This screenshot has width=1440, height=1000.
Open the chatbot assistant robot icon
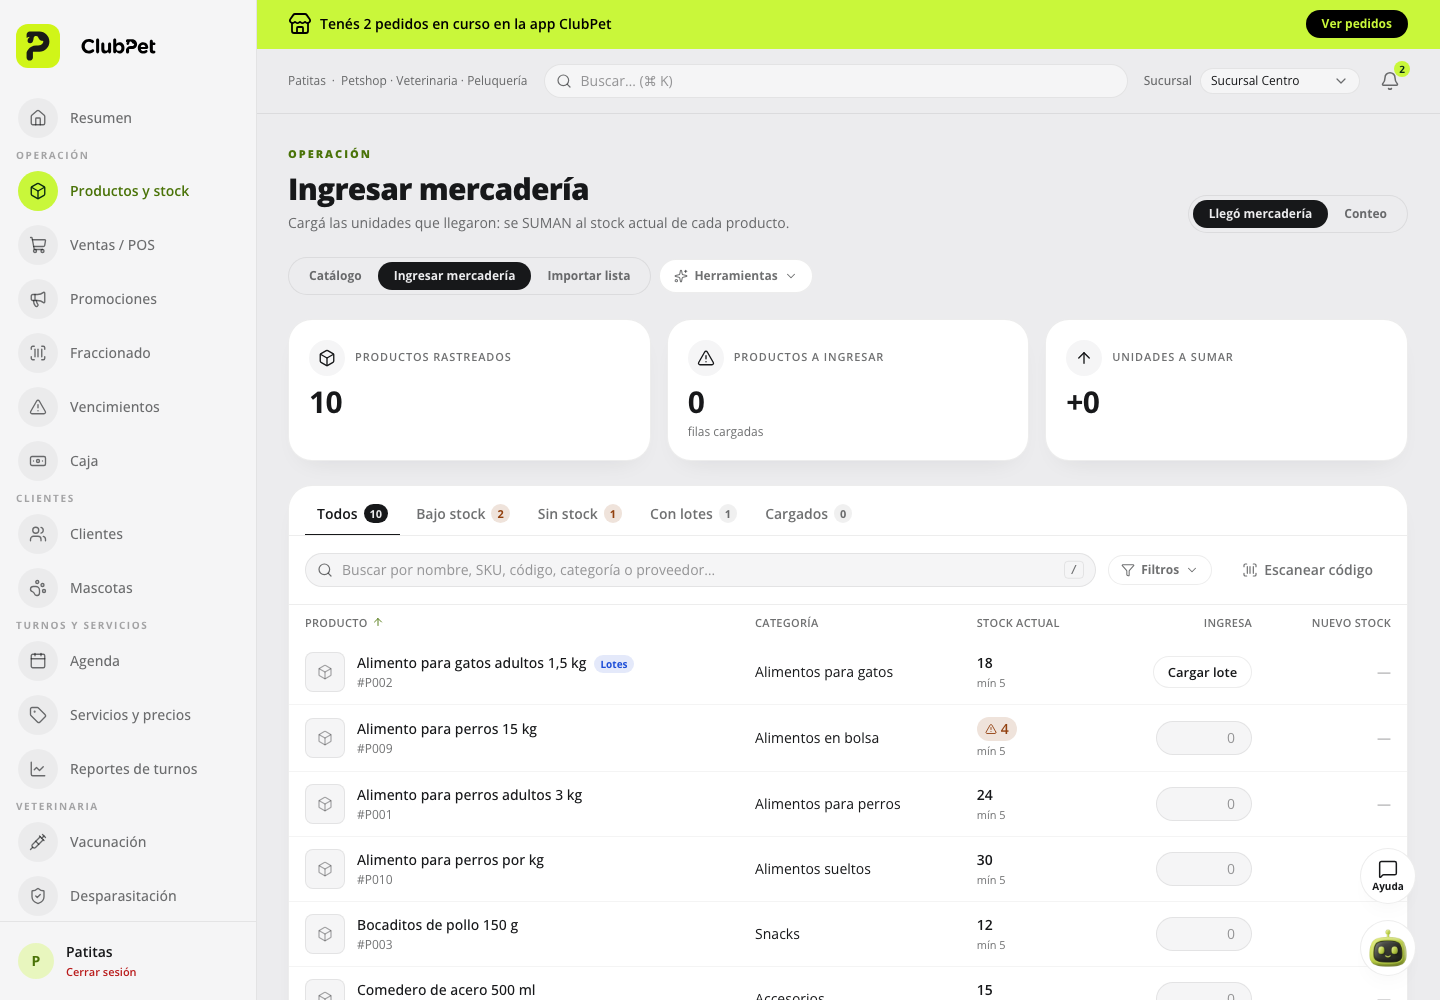(x=1388, y=949)
